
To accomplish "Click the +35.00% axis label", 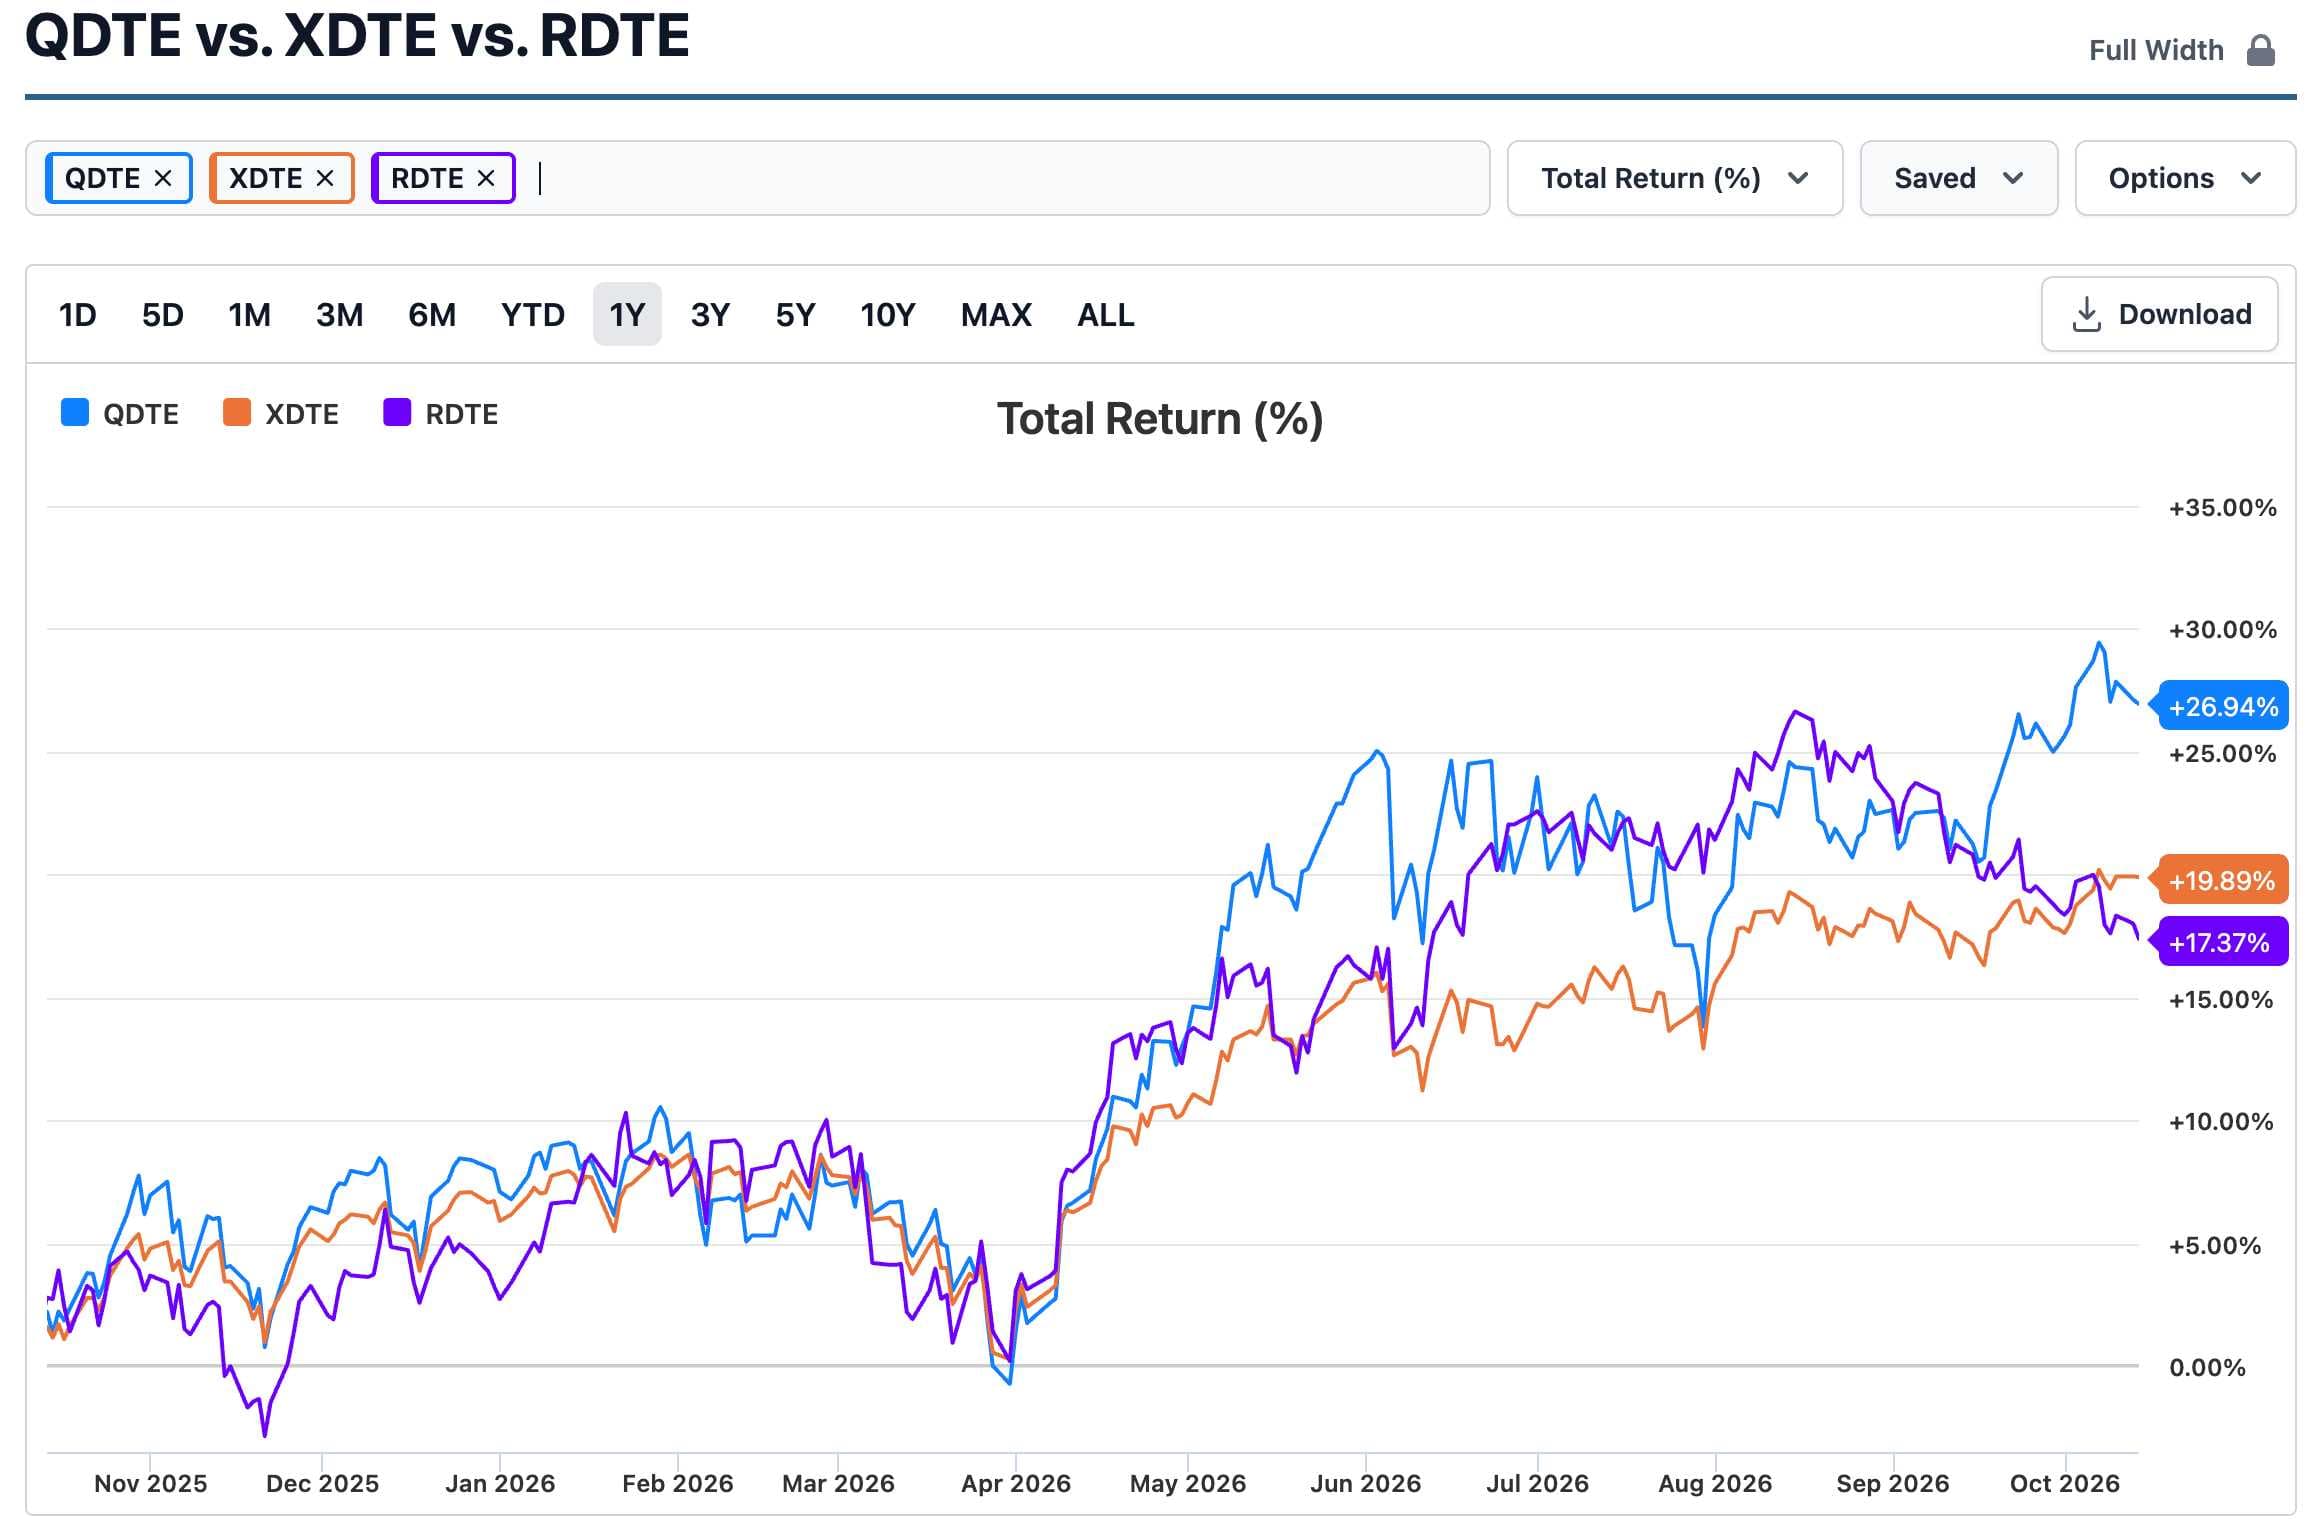I will pyautogui.click(x=2222, y=507).
